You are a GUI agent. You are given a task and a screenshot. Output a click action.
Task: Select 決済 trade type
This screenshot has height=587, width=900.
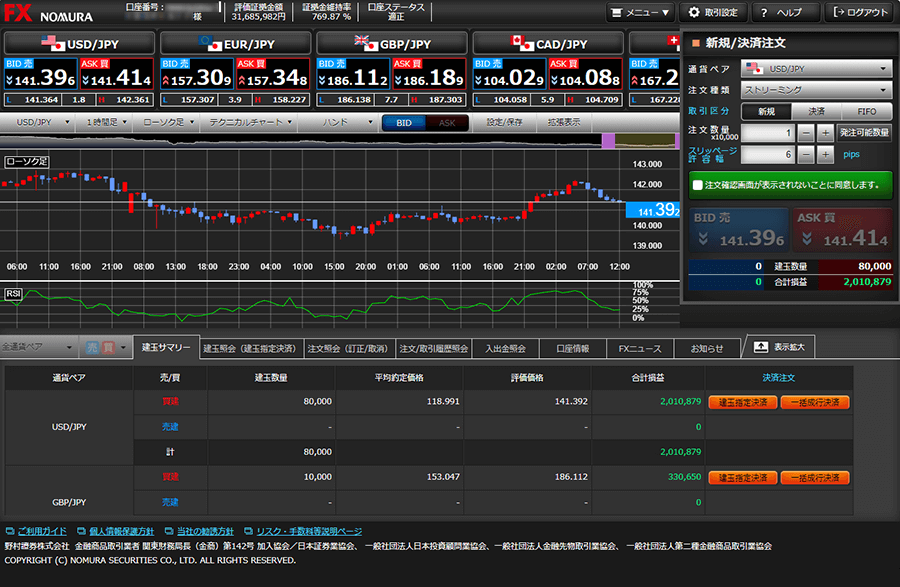pyautogui.click(x=816, y=111)
